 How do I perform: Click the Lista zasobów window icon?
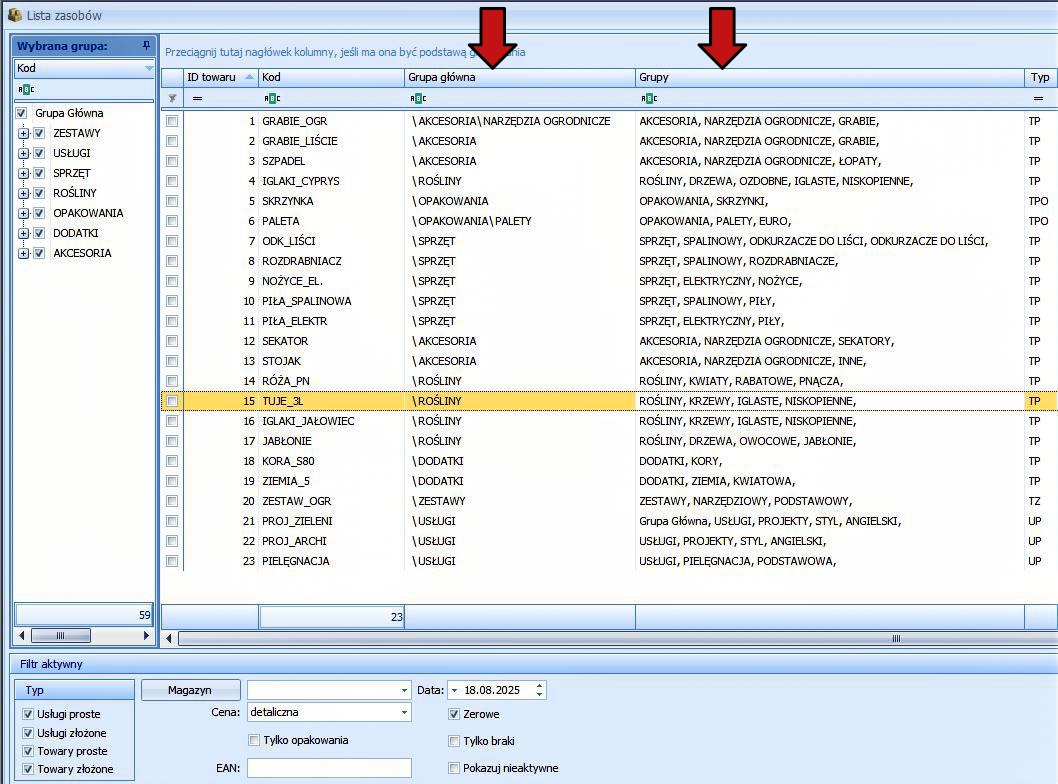[x=15, y=15]
